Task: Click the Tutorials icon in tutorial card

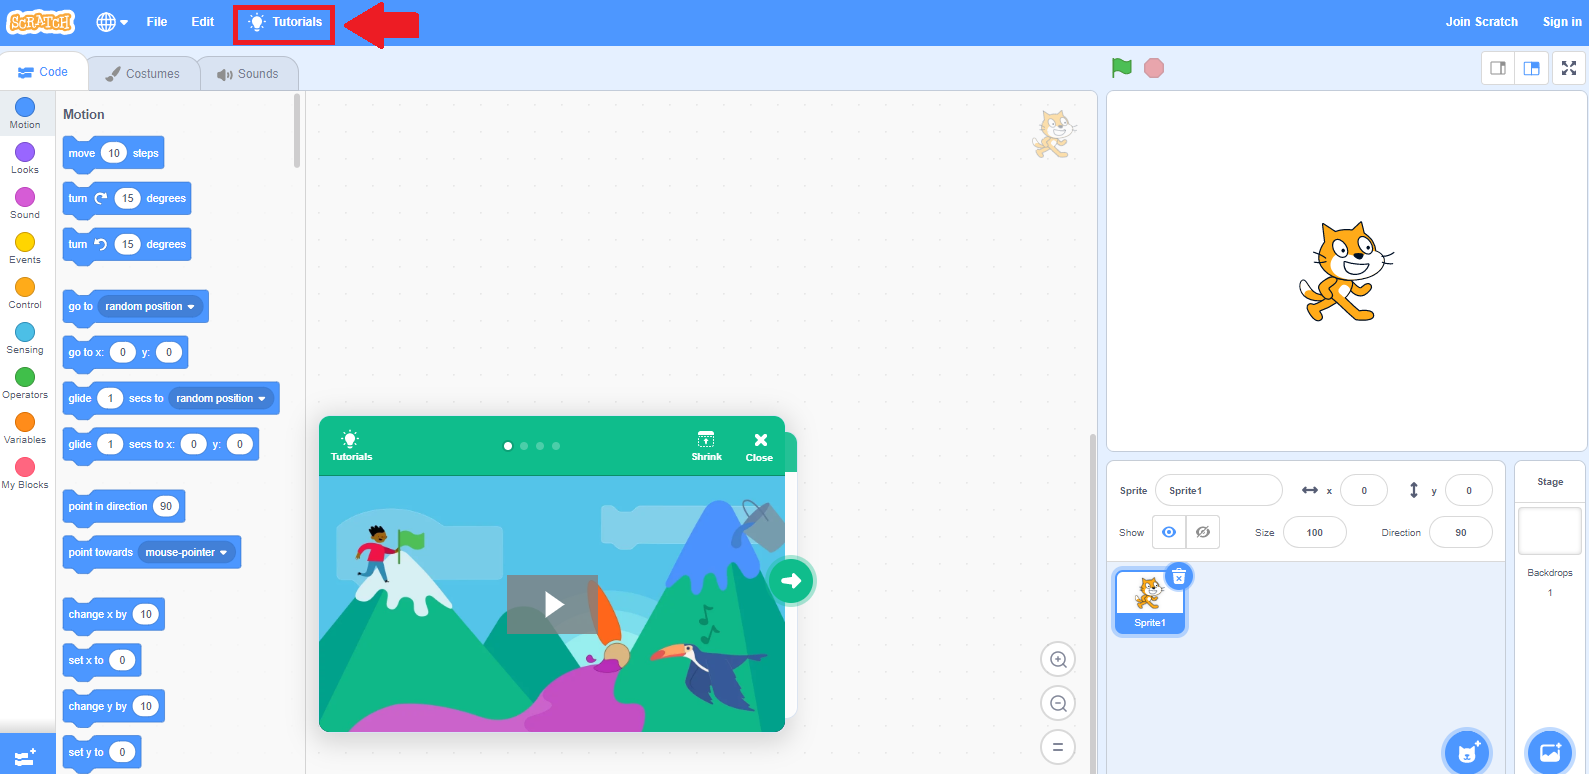Action: coord(351,446)
